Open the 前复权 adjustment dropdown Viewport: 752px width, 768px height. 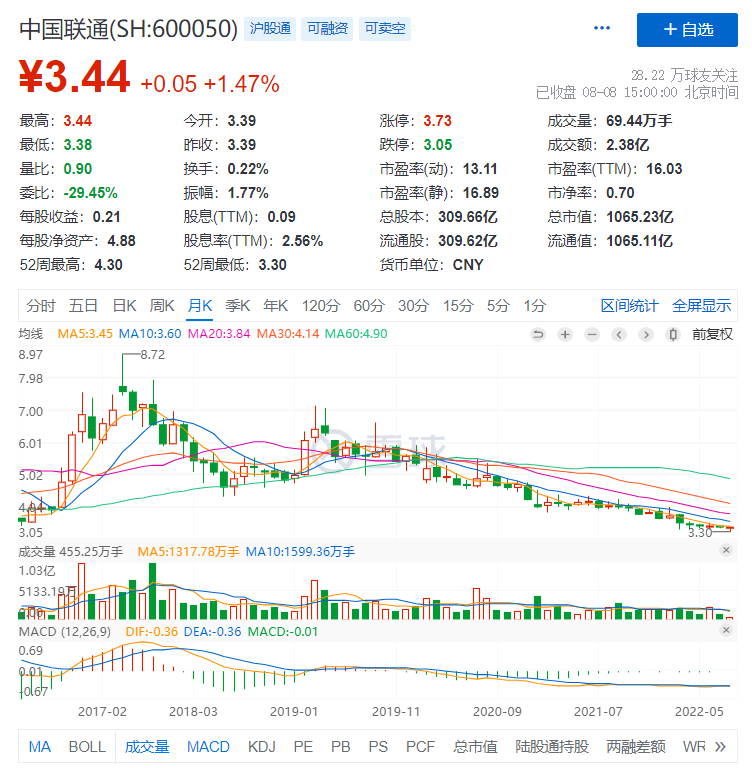pos(712,335)
